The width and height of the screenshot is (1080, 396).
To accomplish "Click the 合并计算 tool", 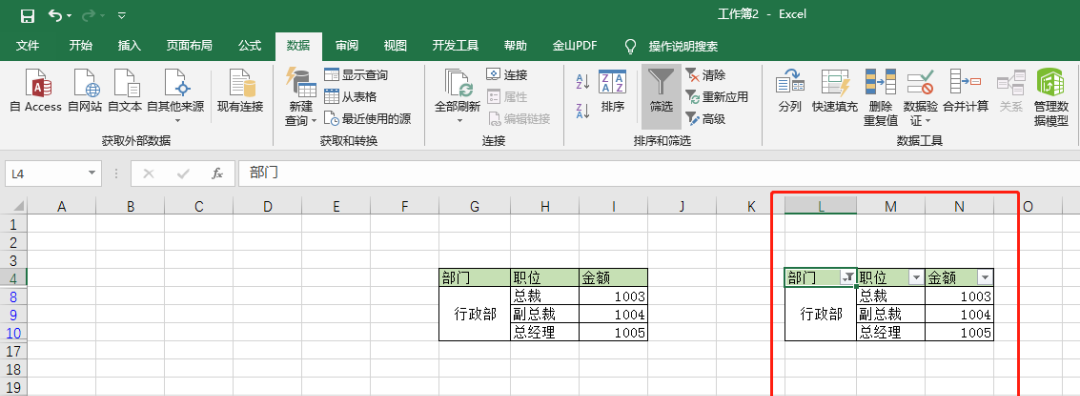I will click(x=965, y=91).
